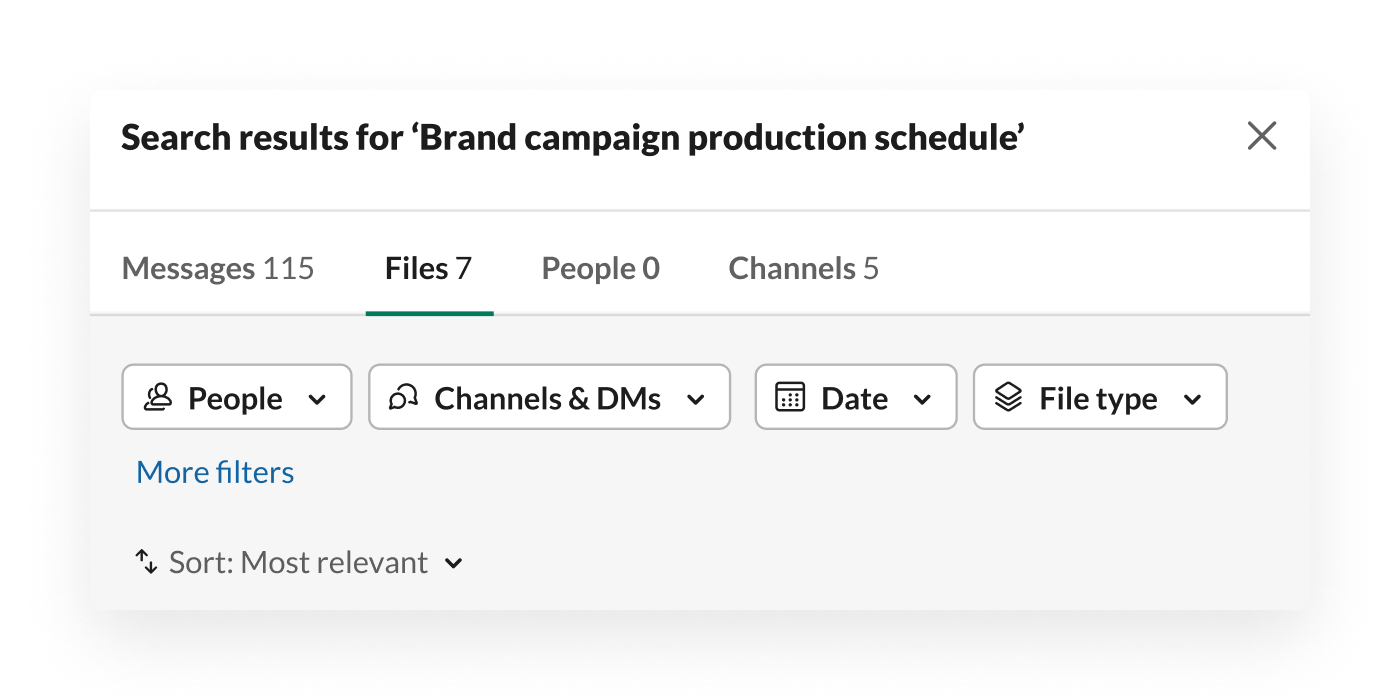
Task: Click the 'Sort: Most relevant' text
Action: 298,562
